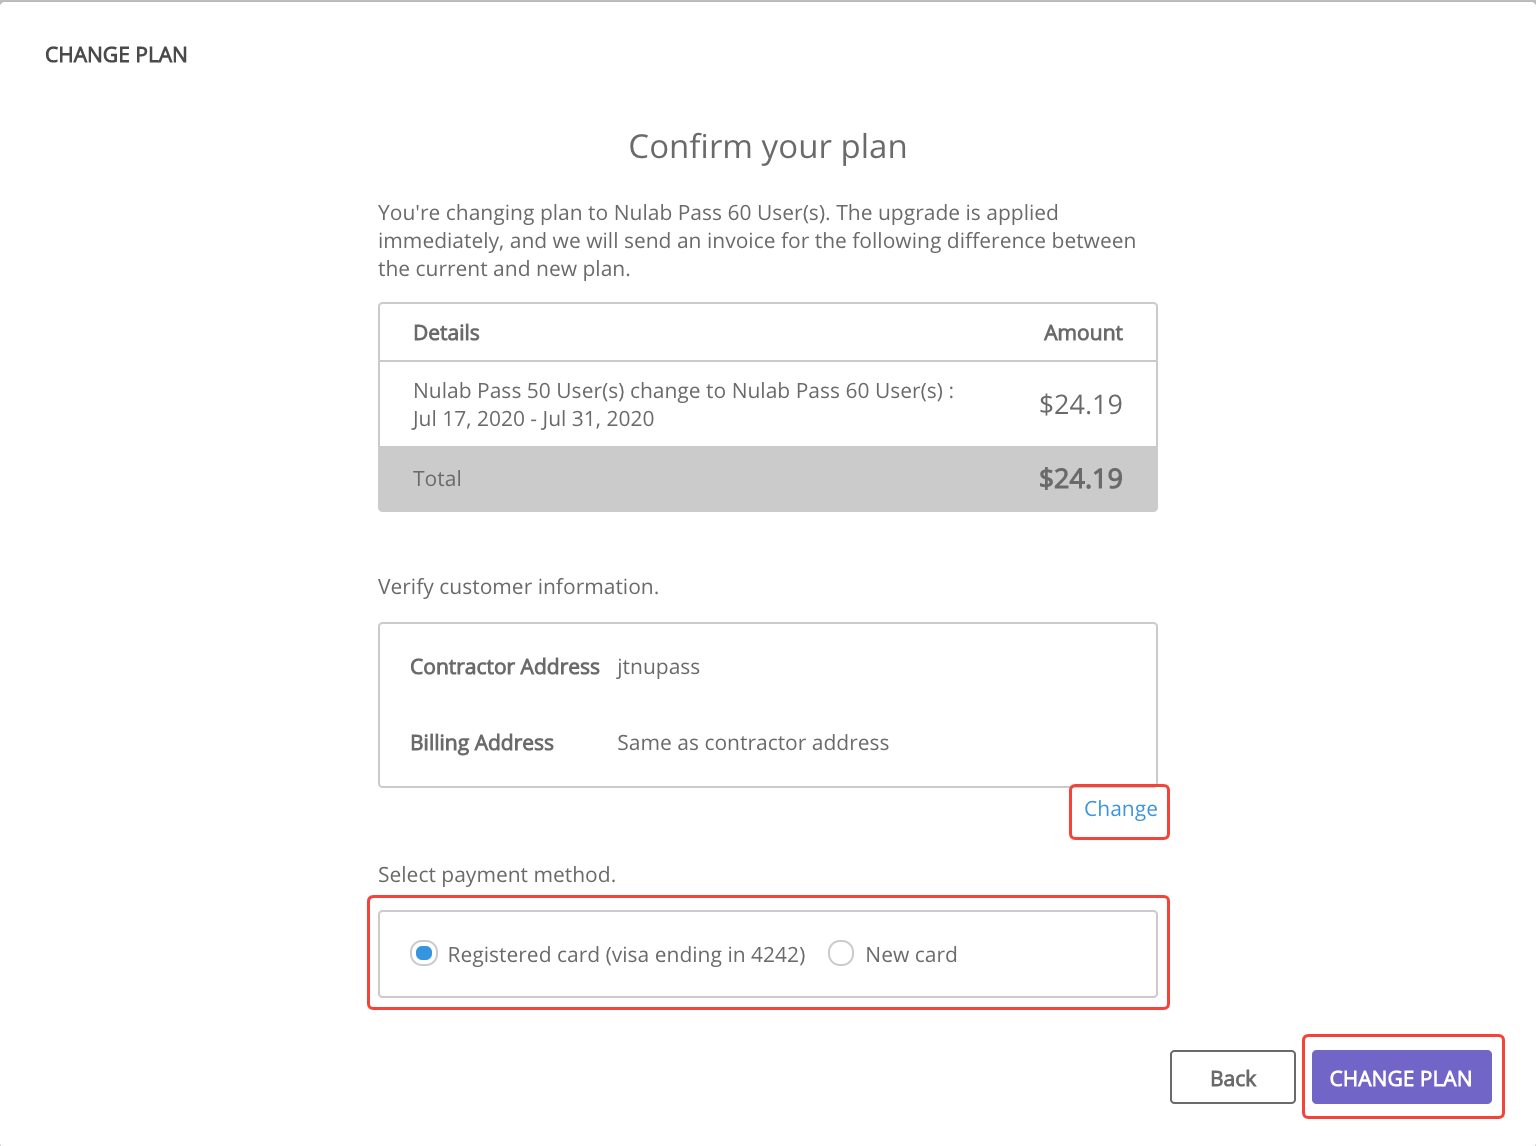Click the Amount column header
This screenshot has height=1146, width=1536.
tap(1083, 333)
